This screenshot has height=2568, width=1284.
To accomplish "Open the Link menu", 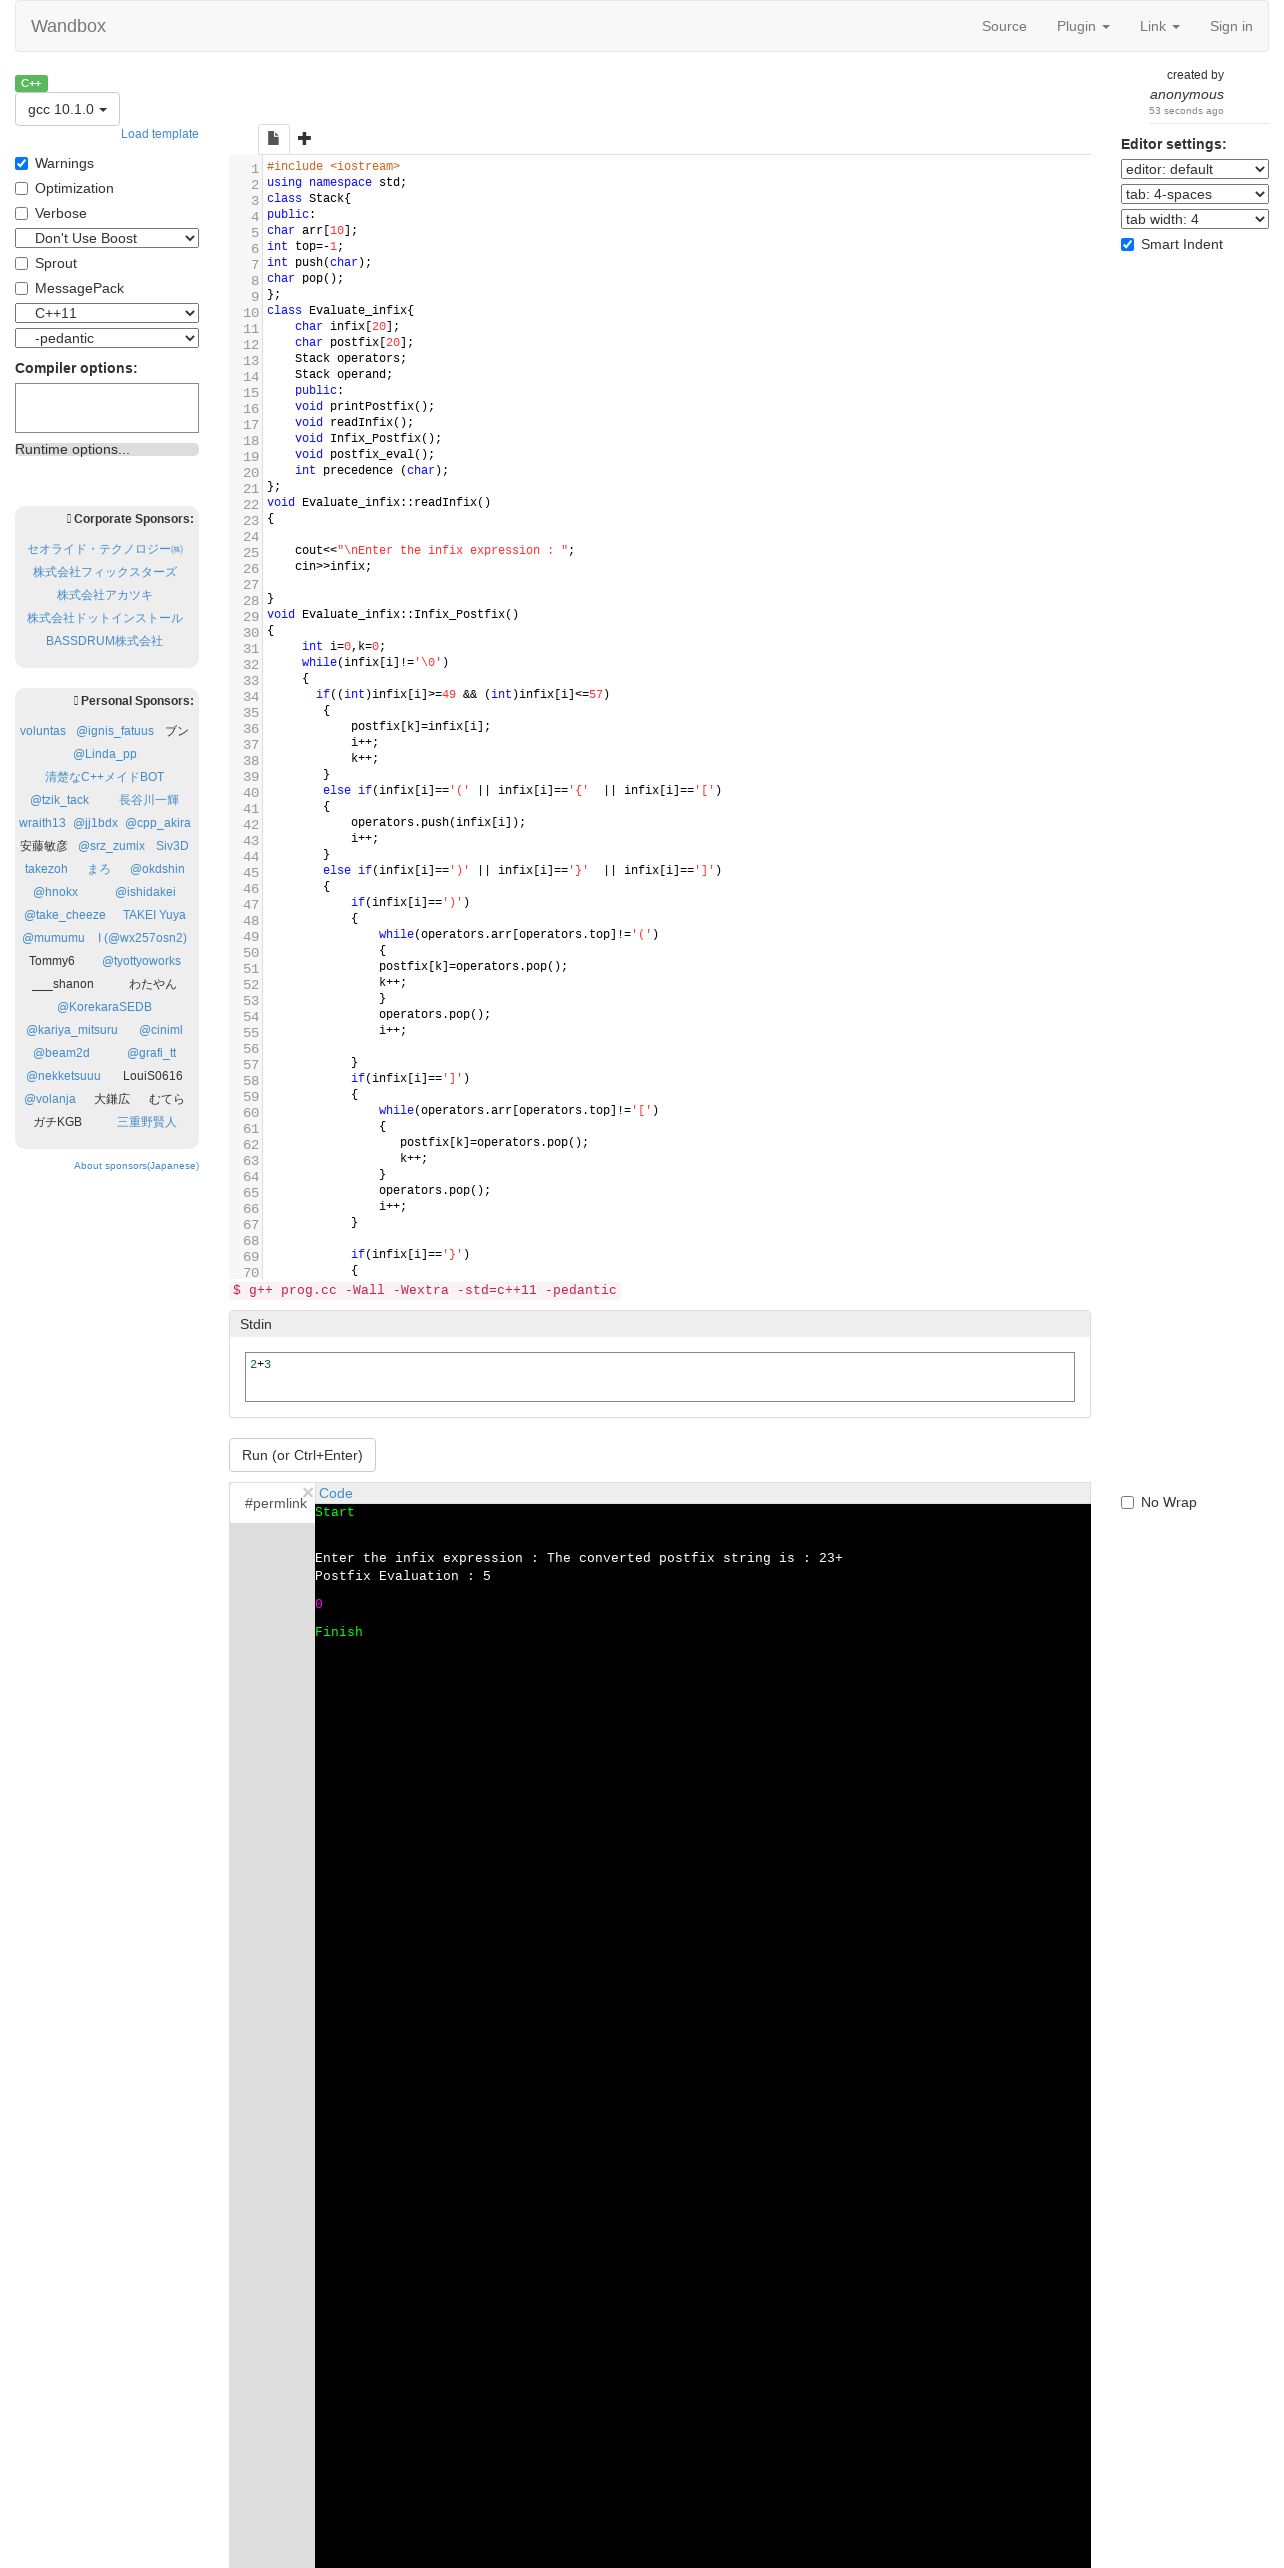I will [x=1160, y=26].
